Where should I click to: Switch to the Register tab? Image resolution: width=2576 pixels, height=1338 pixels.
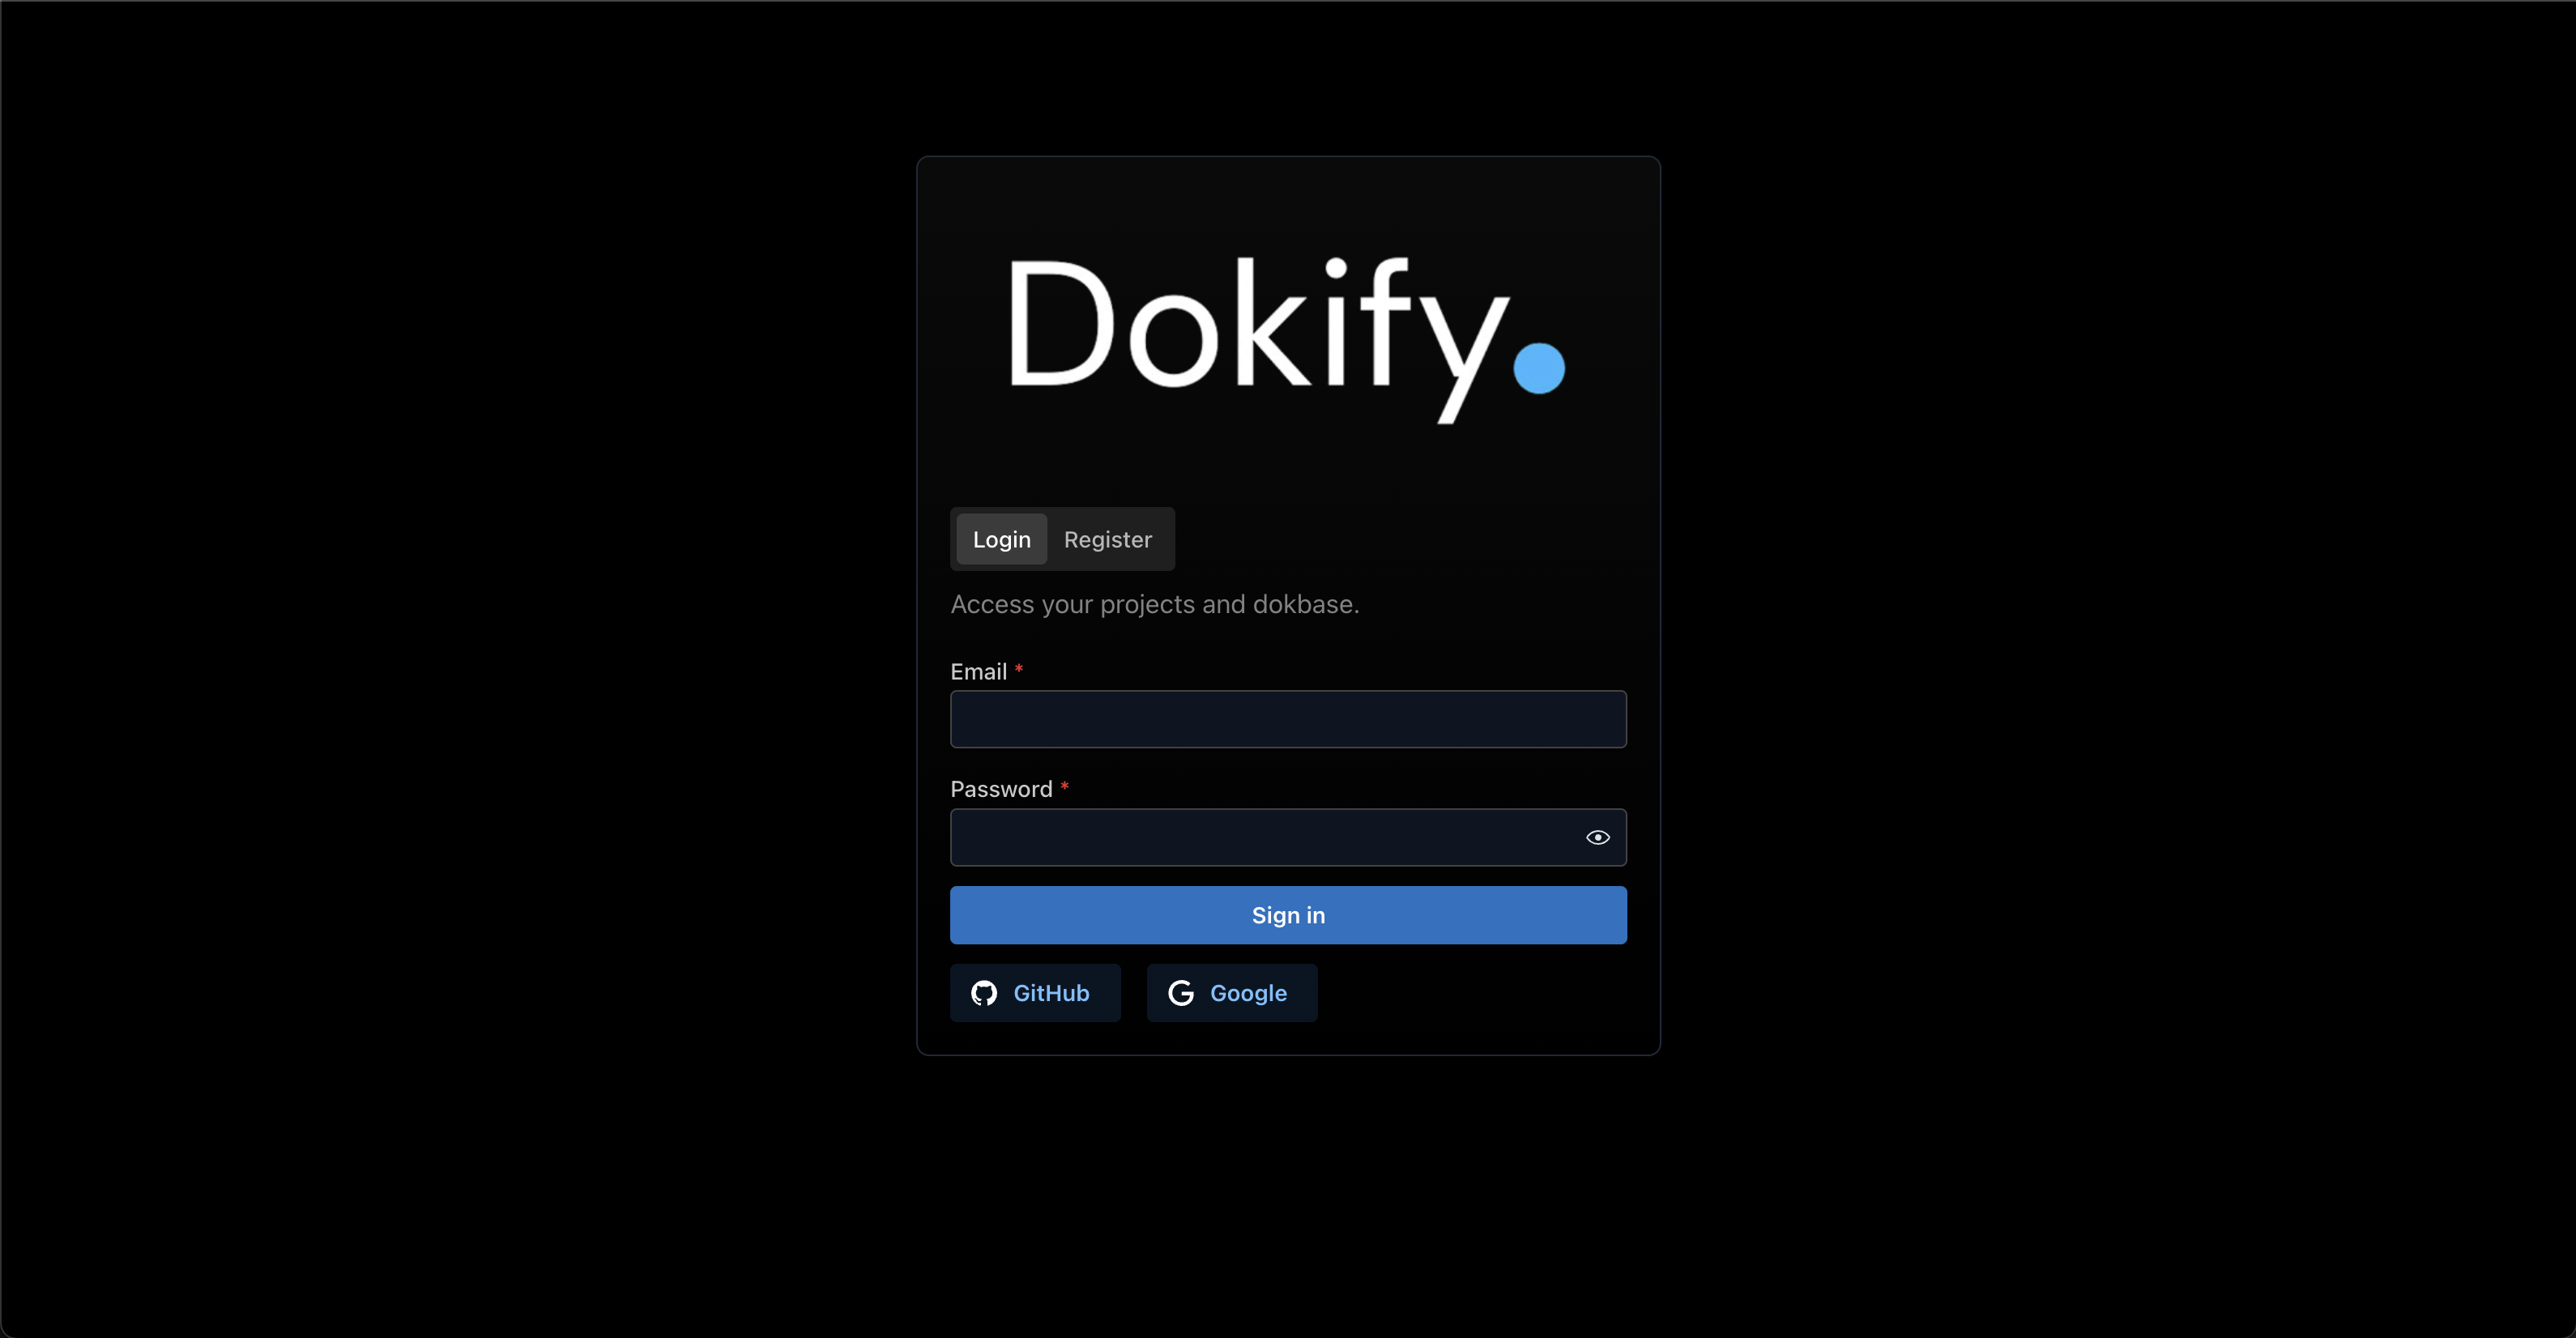pyautogui.click(x=1108, y=539)
